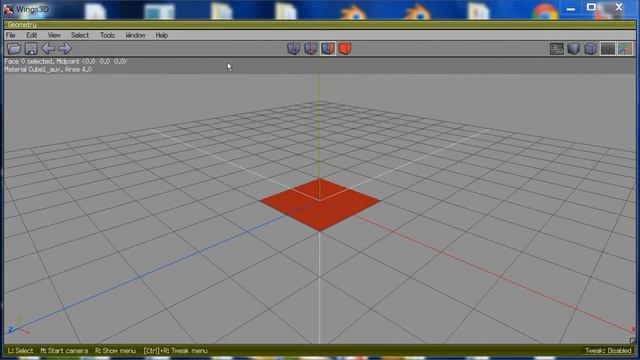Viewport: 640px width, 360px height.
Task: Click the Save floppy disk icon
Action: pyautogui.click(x=31, y=49)
